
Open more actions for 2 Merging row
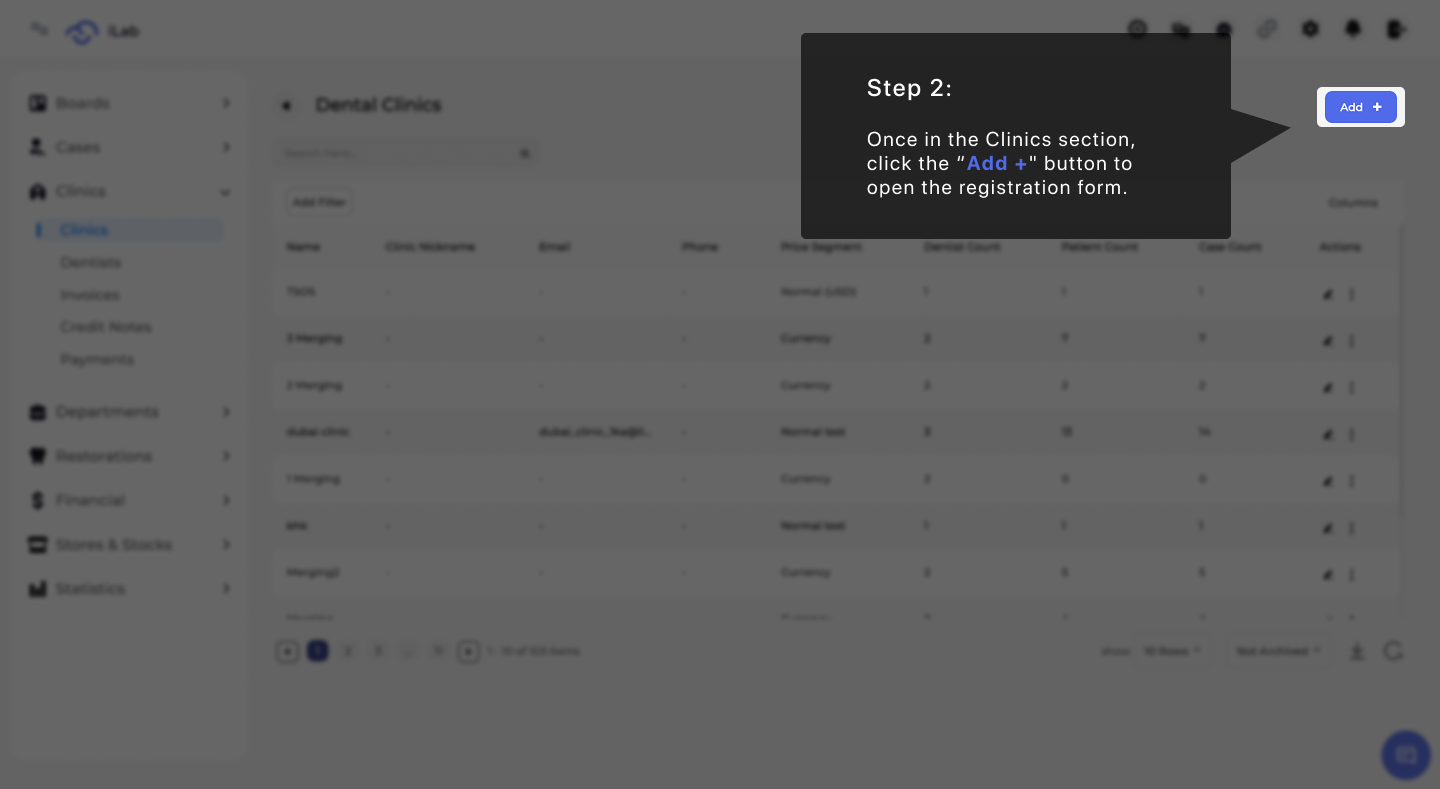[1352, 387]
